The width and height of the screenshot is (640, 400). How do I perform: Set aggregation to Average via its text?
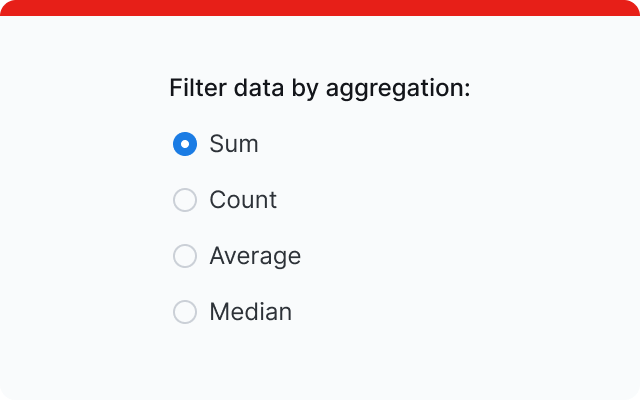255,256
